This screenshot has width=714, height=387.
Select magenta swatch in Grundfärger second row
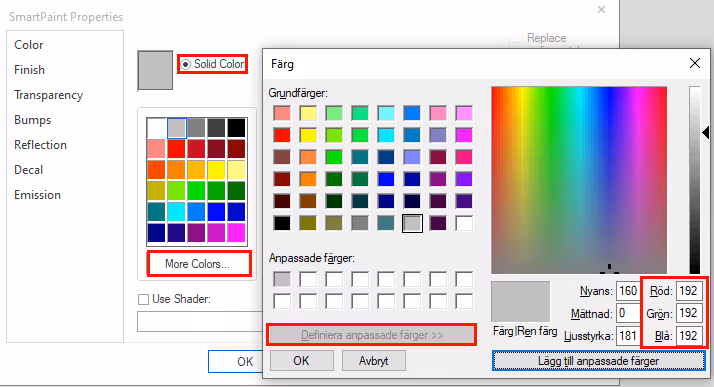point(464,135)
